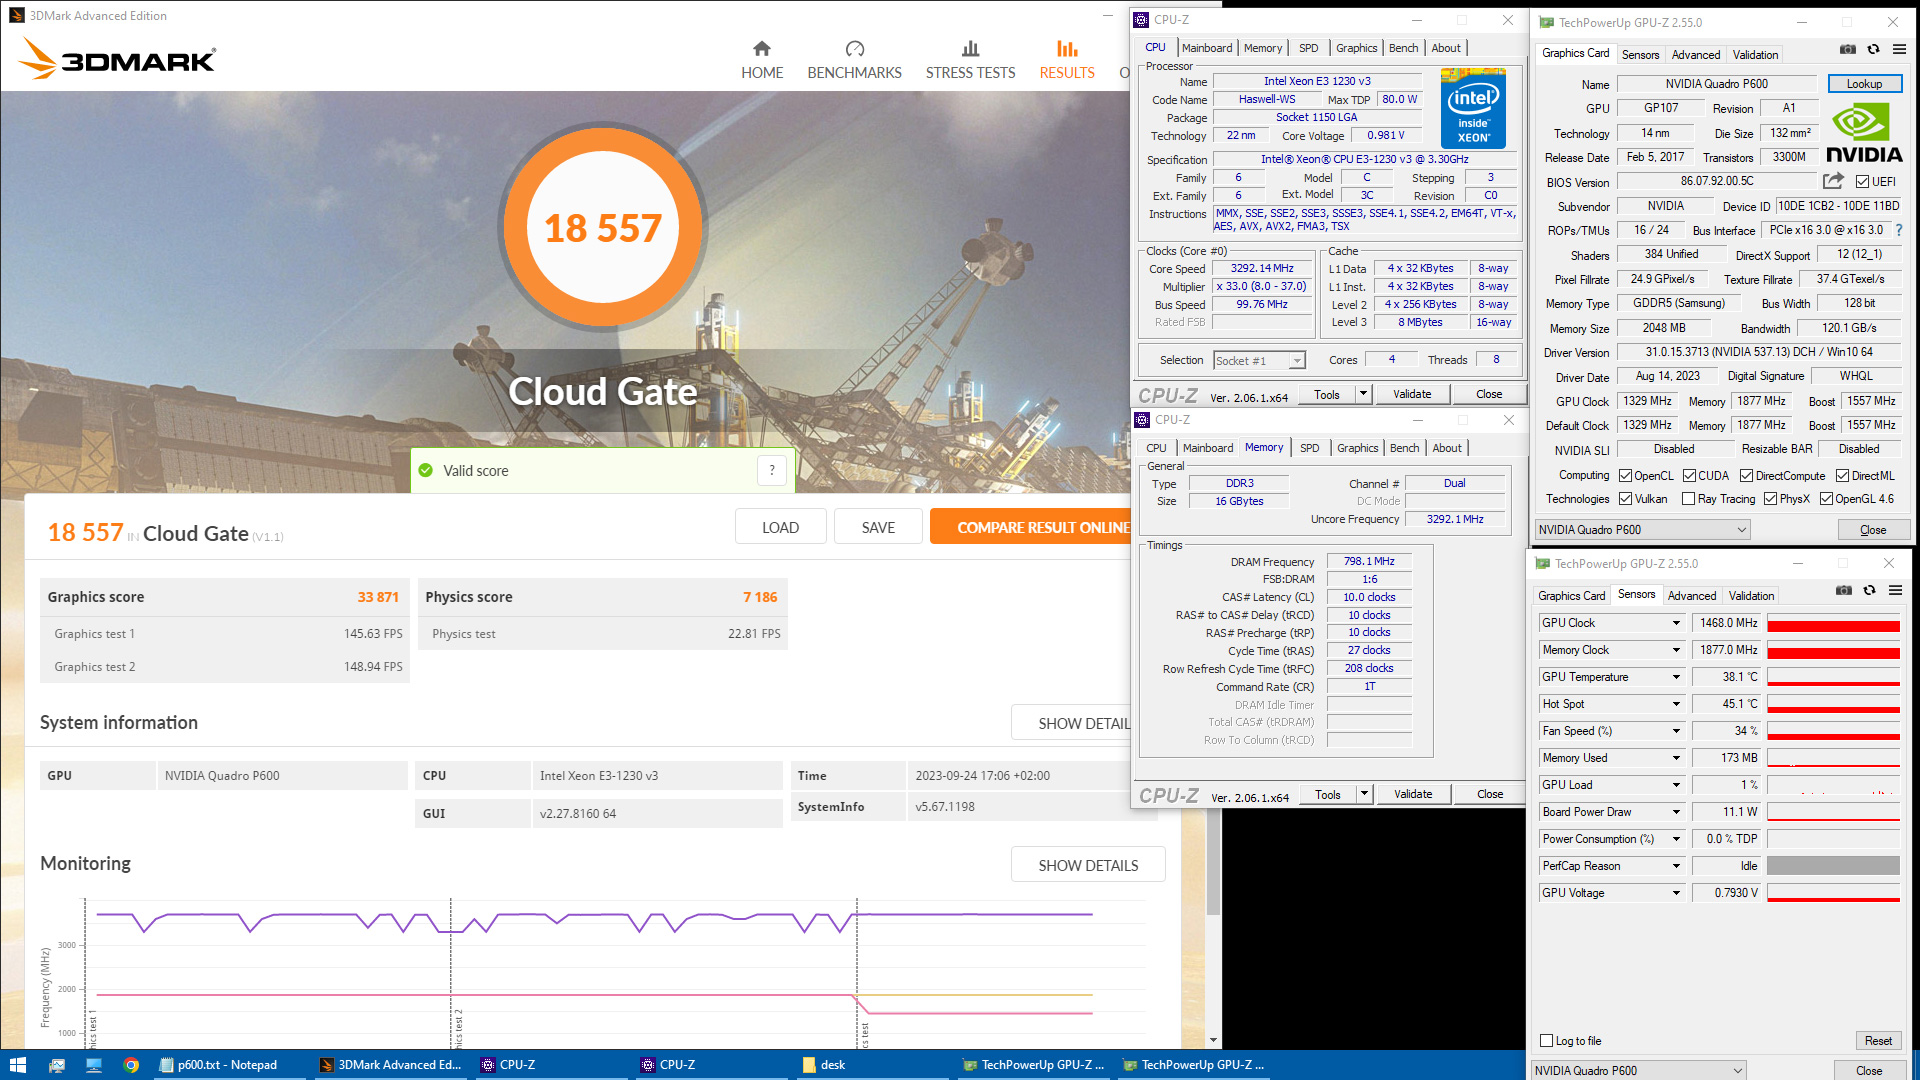Click Intel Xeon logo in CPU-Z
Viewport: 1920px width, 1080px height.
[1473, 108]
